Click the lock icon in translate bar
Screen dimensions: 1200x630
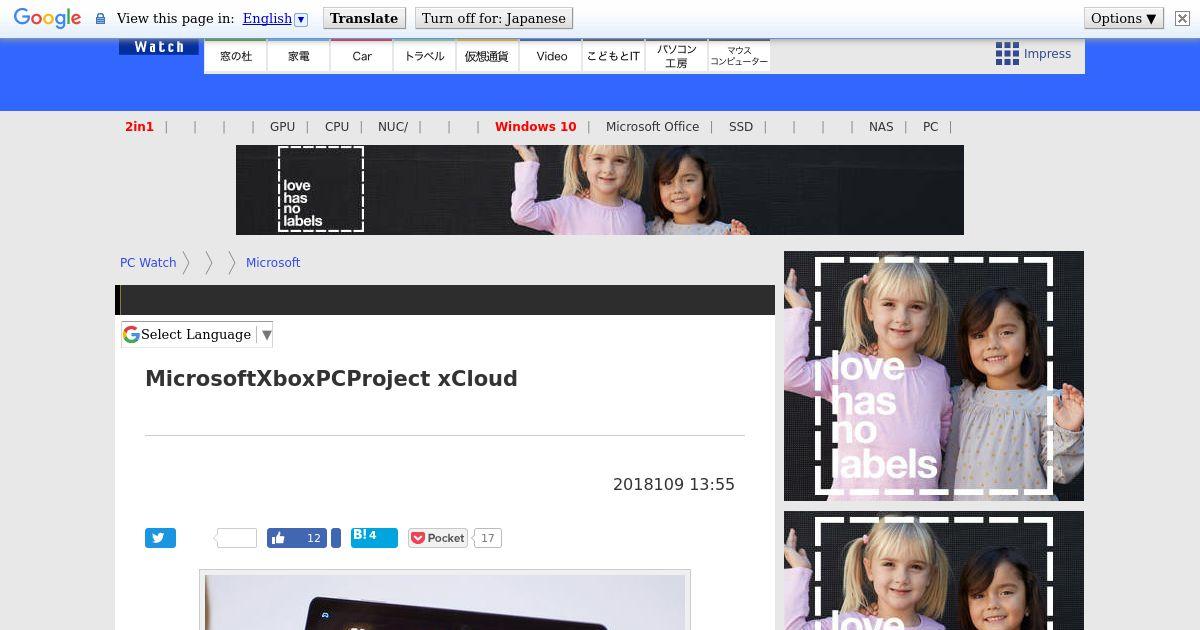(x=100, y=18)
